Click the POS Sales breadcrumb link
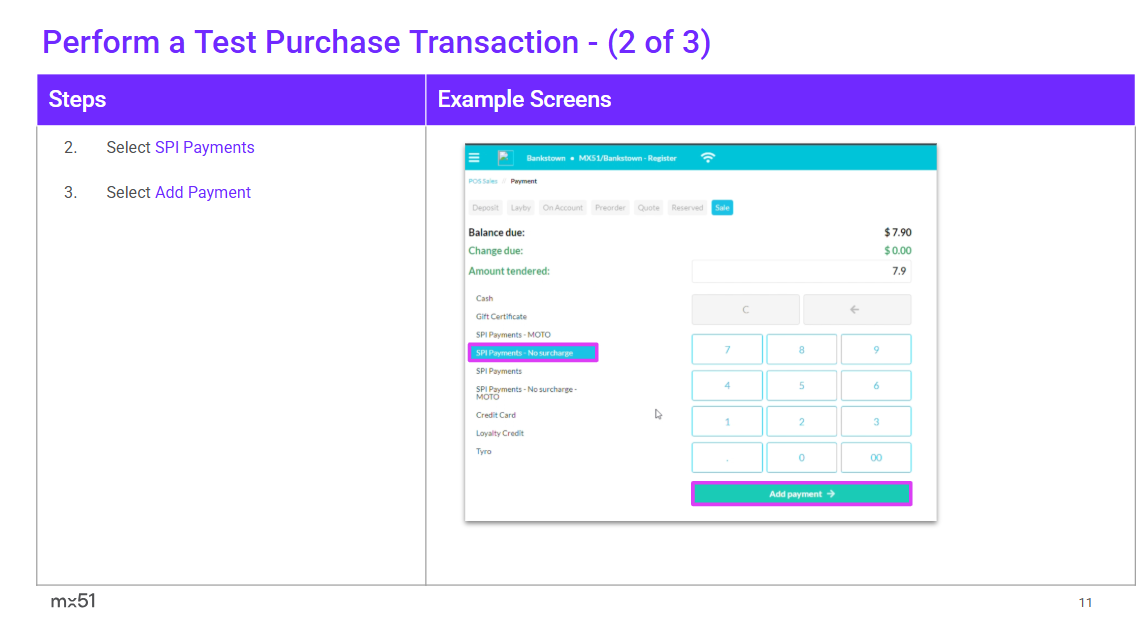Viewport: 1147px width, 623px height. (483, 182)
